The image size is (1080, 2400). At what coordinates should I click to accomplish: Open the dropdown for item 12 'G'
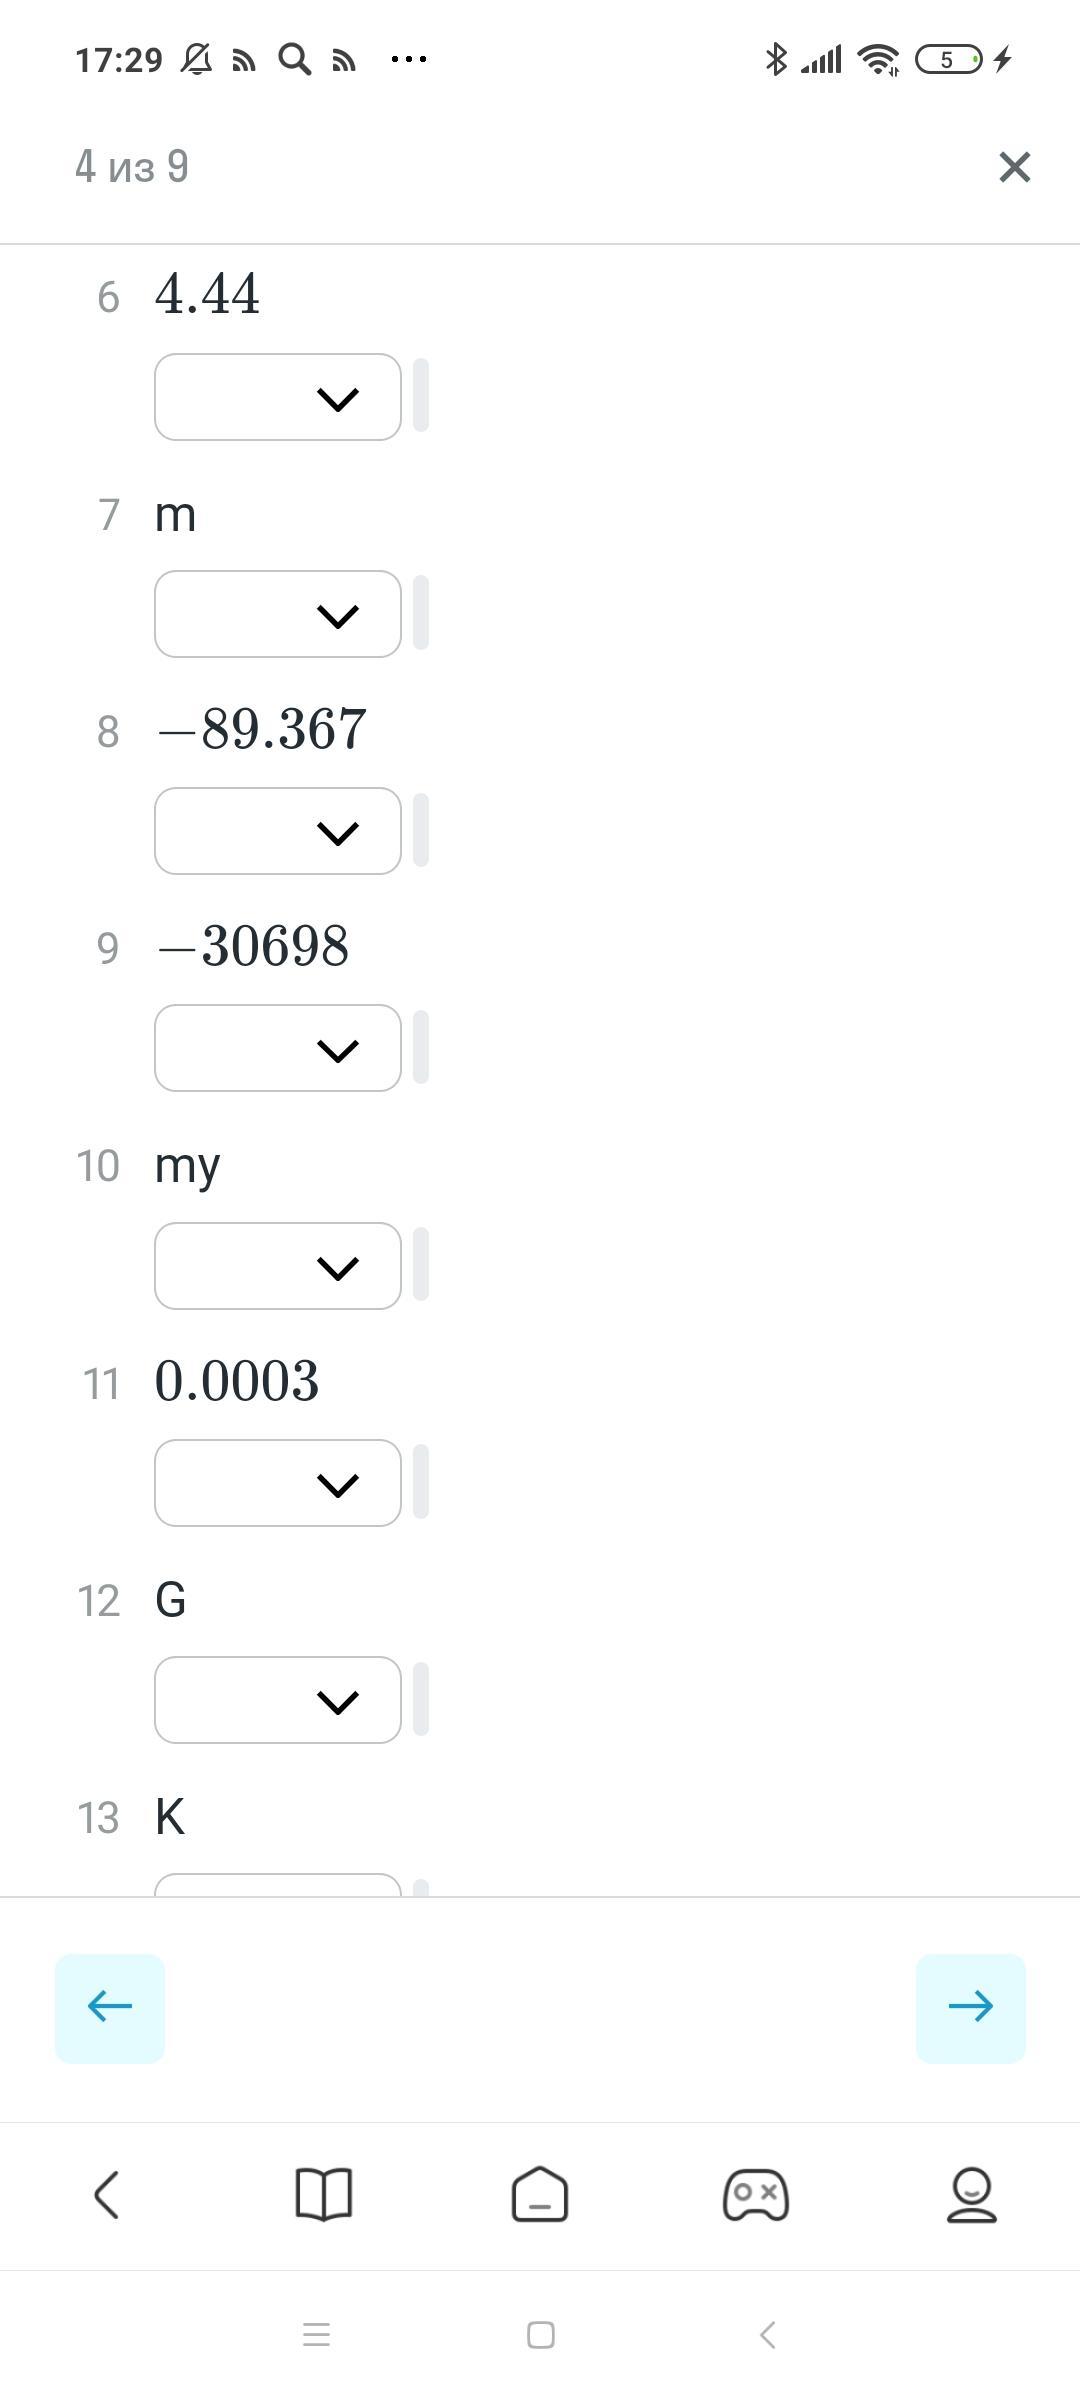278,1700
